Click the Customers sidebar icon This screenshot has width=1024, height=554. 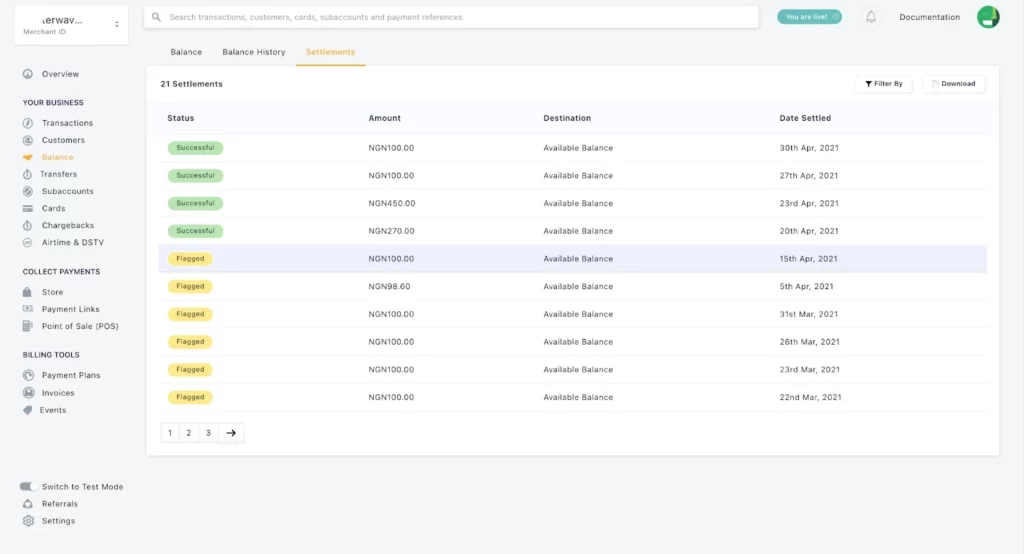point(27,140)
